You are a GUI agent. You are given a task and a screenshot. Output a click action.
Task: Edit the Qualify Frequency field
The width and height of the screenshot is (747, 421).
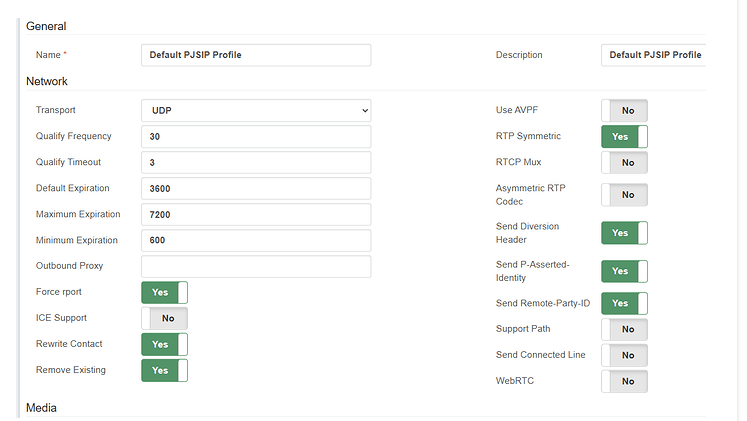point(256,137)
